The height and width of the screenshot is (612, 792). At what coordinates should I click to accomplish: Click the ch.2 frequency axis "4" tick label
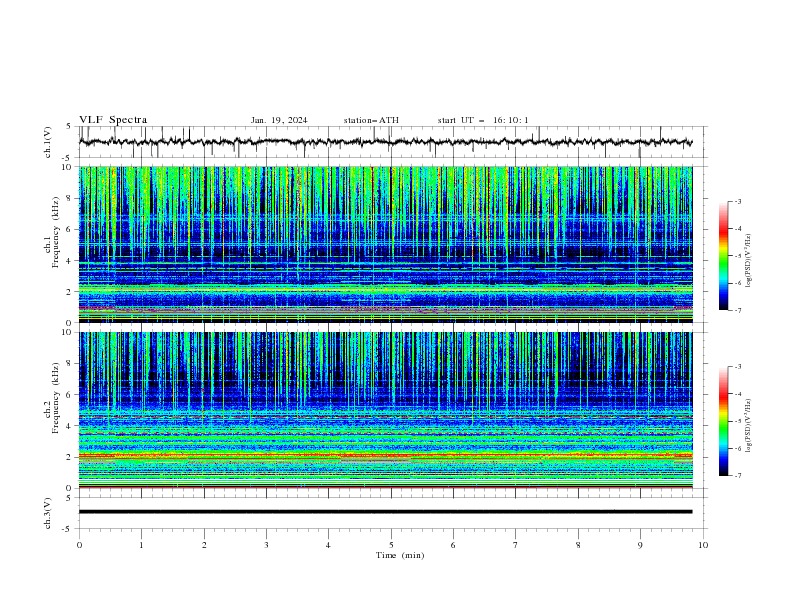coord(69,426)
